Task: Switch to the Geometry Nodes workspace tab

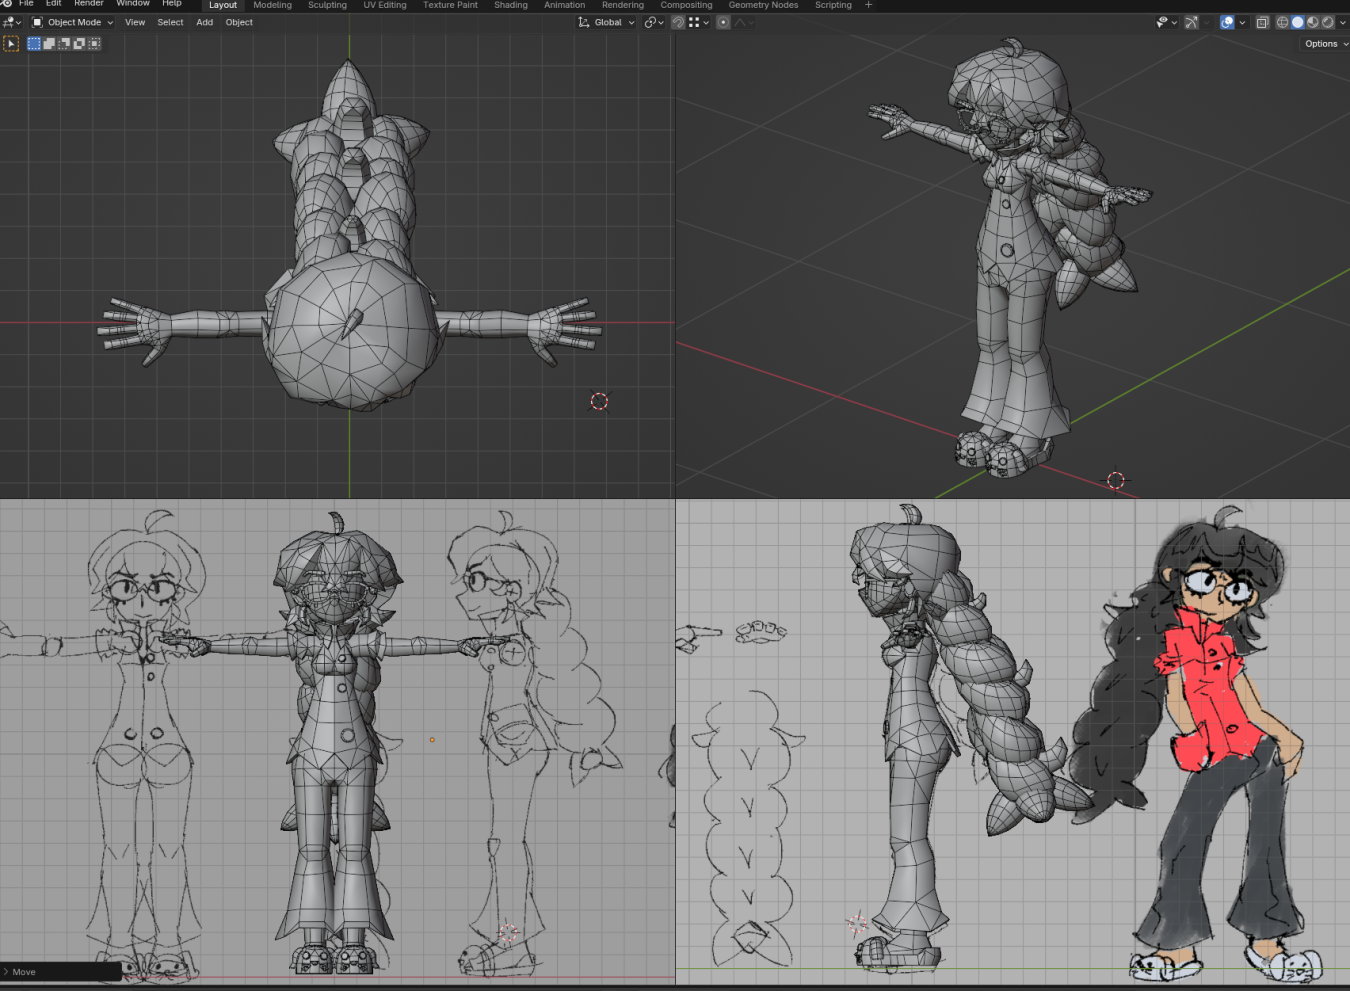Action: [763, 5]
